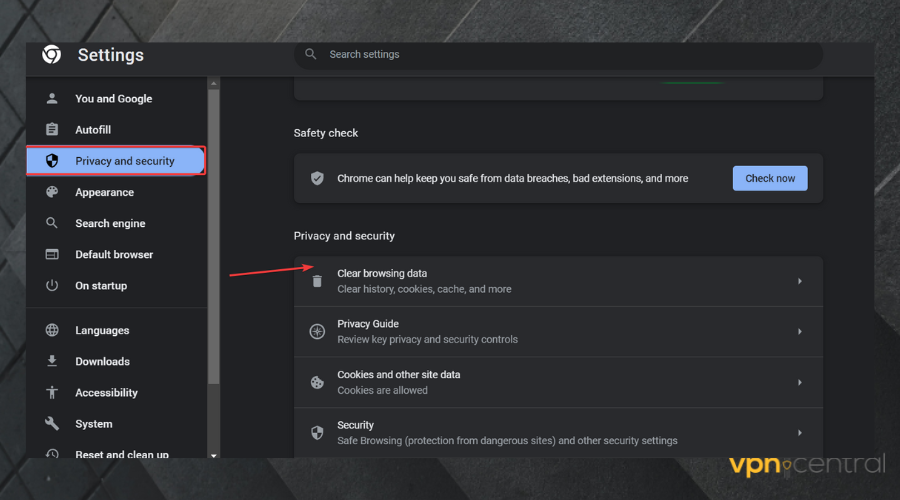Open Default browser settings
Viewport: 900px width, 500px height.
117,254
